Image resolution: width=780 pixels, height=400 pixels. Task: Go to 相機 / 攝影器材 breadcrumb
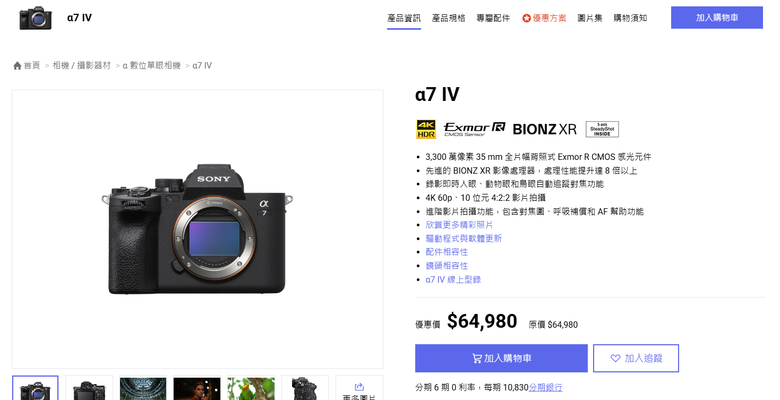coord(82,66)
